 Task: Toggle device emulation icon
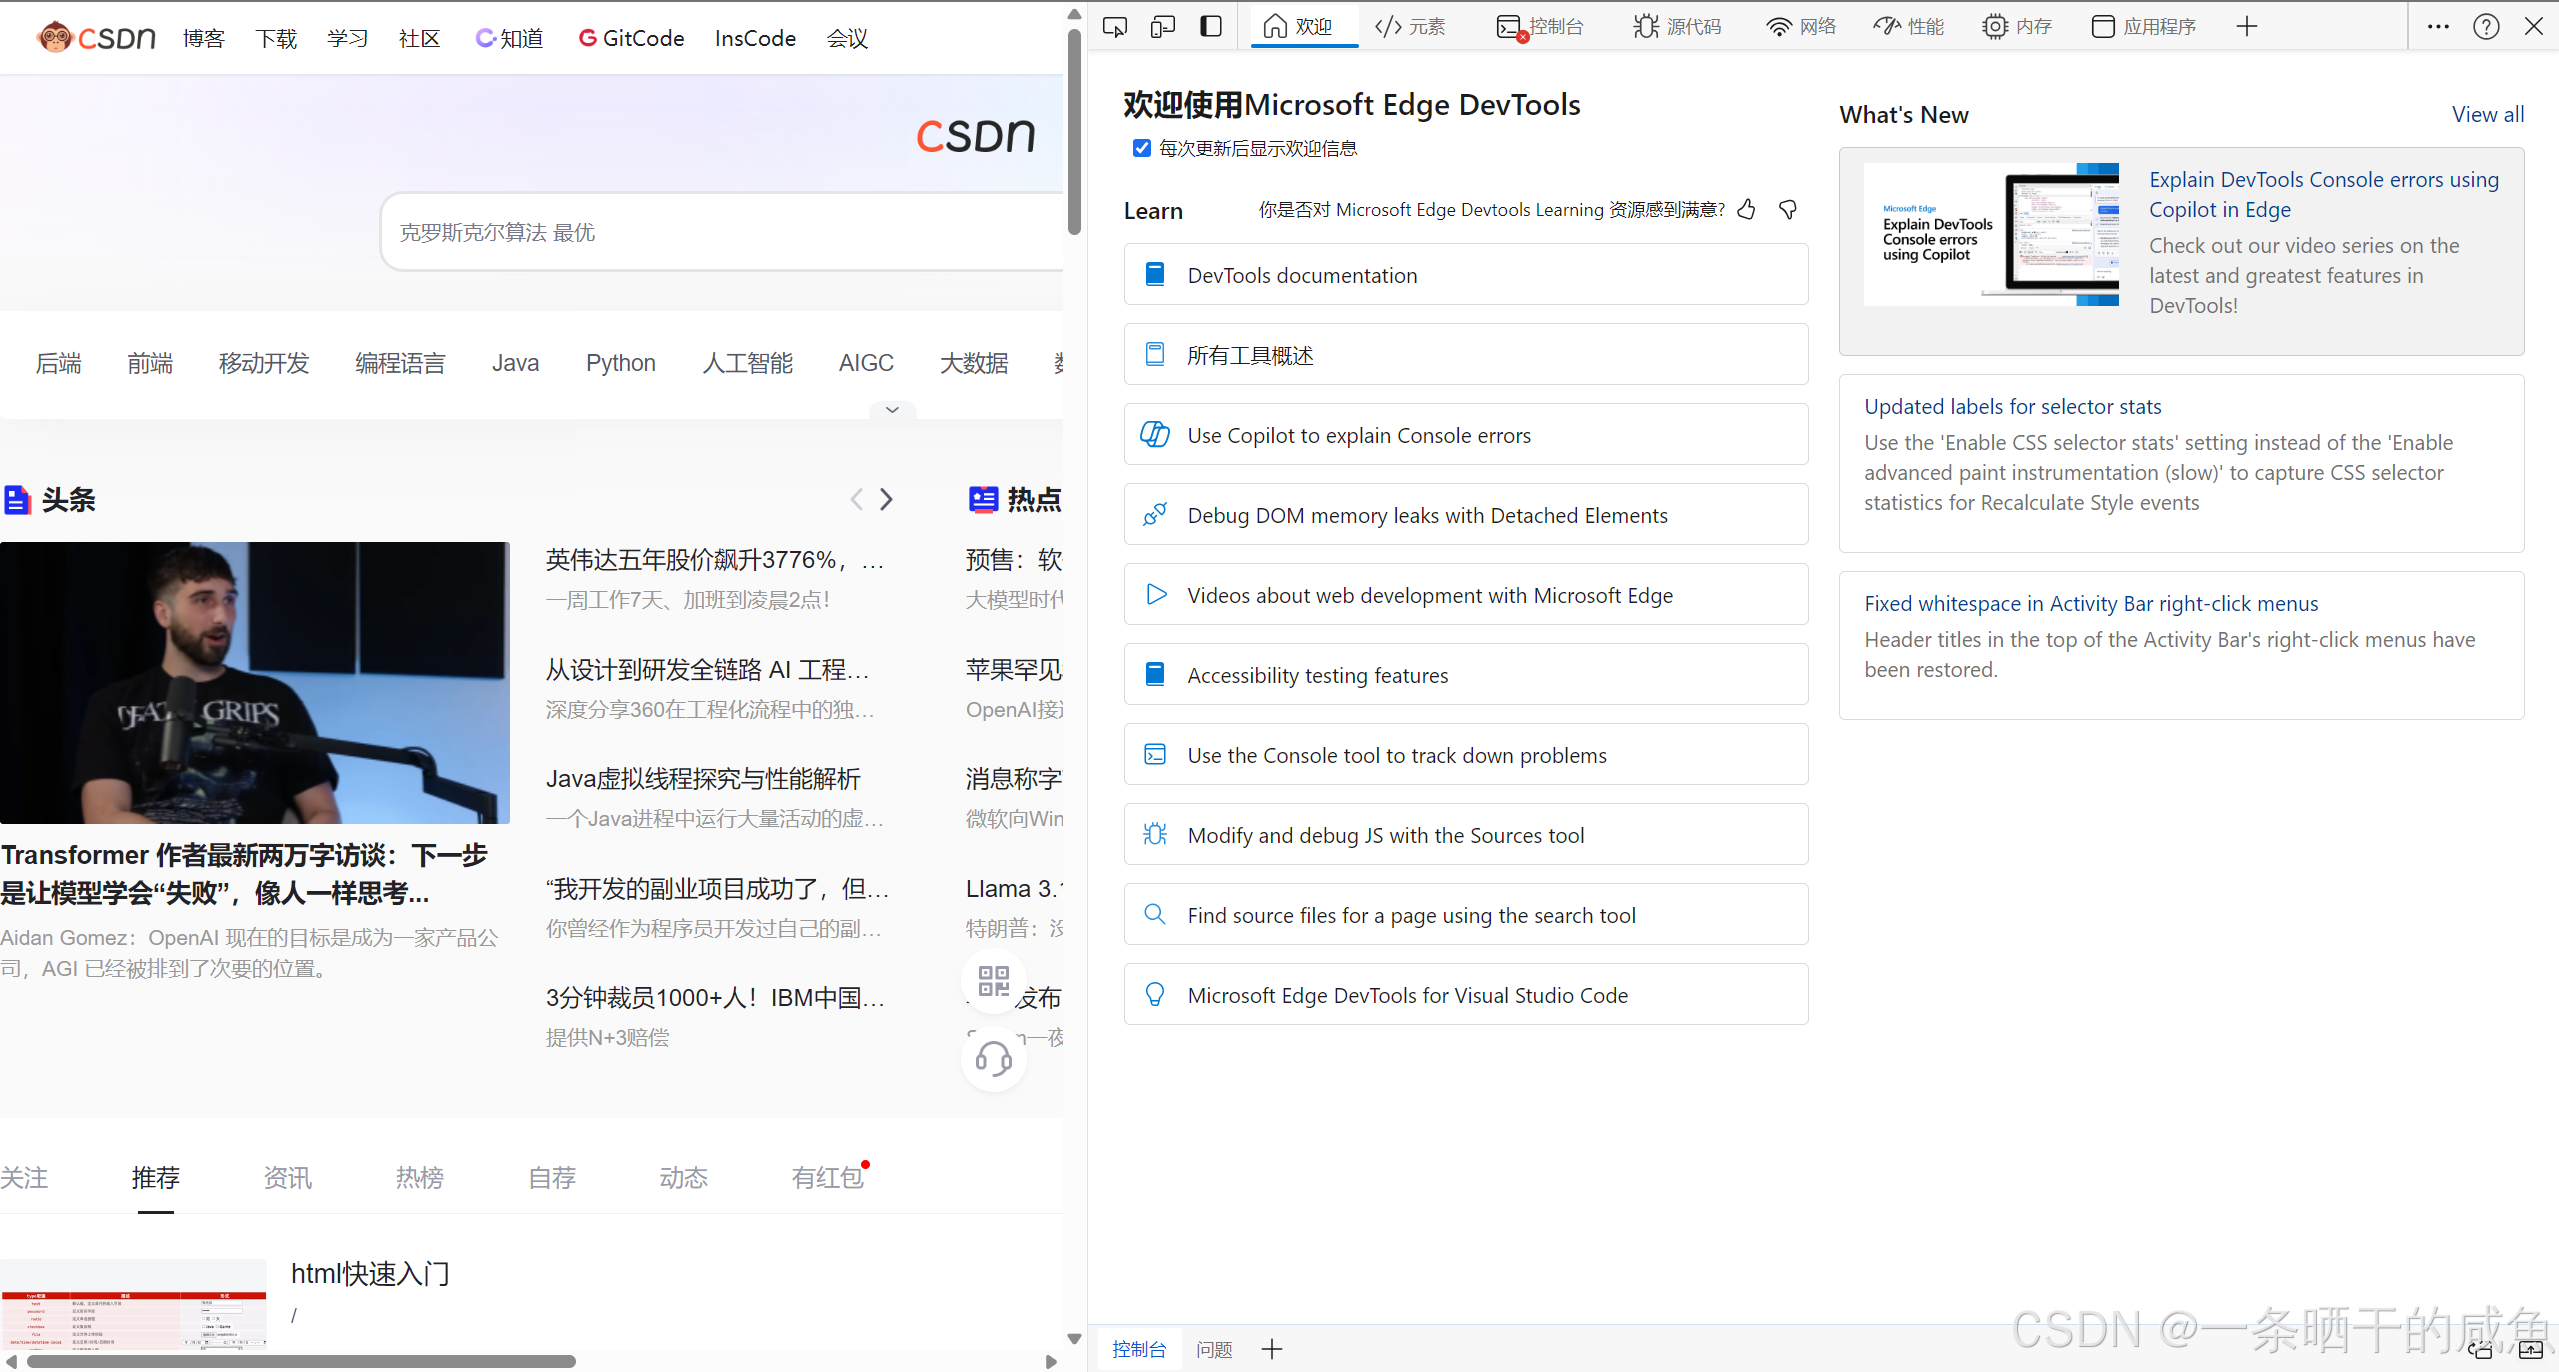click(x=1162, y=26)
